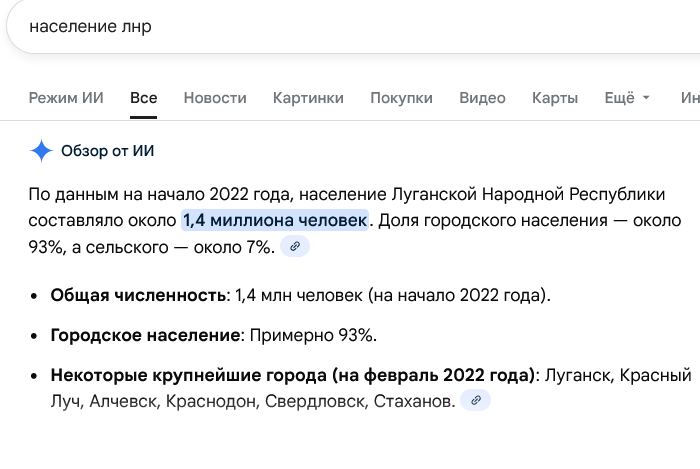Click the source link icon after "около 7%."
The image size is (700, 469).
[294, 246]
